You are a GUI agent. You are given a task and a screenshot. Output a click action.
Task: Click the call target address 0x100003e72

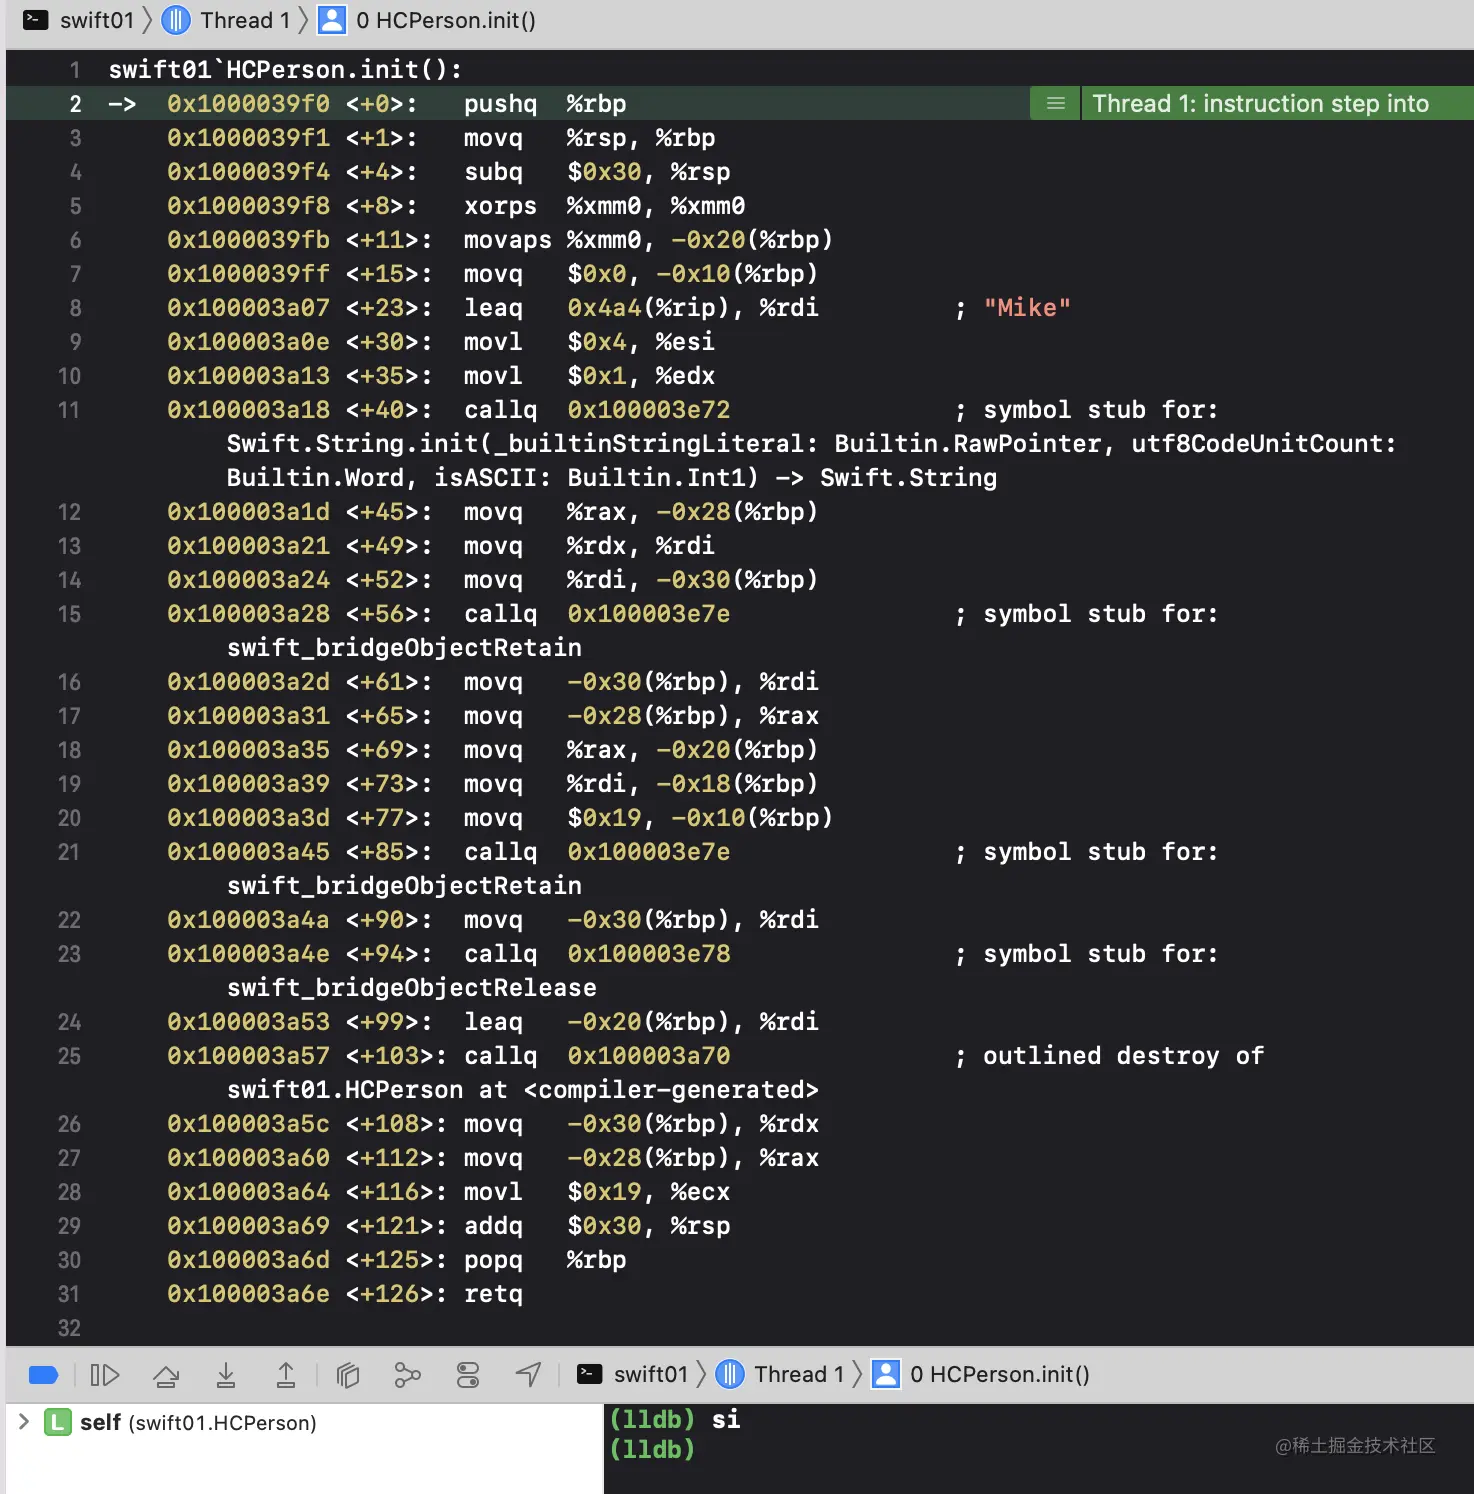coord(649,410)
